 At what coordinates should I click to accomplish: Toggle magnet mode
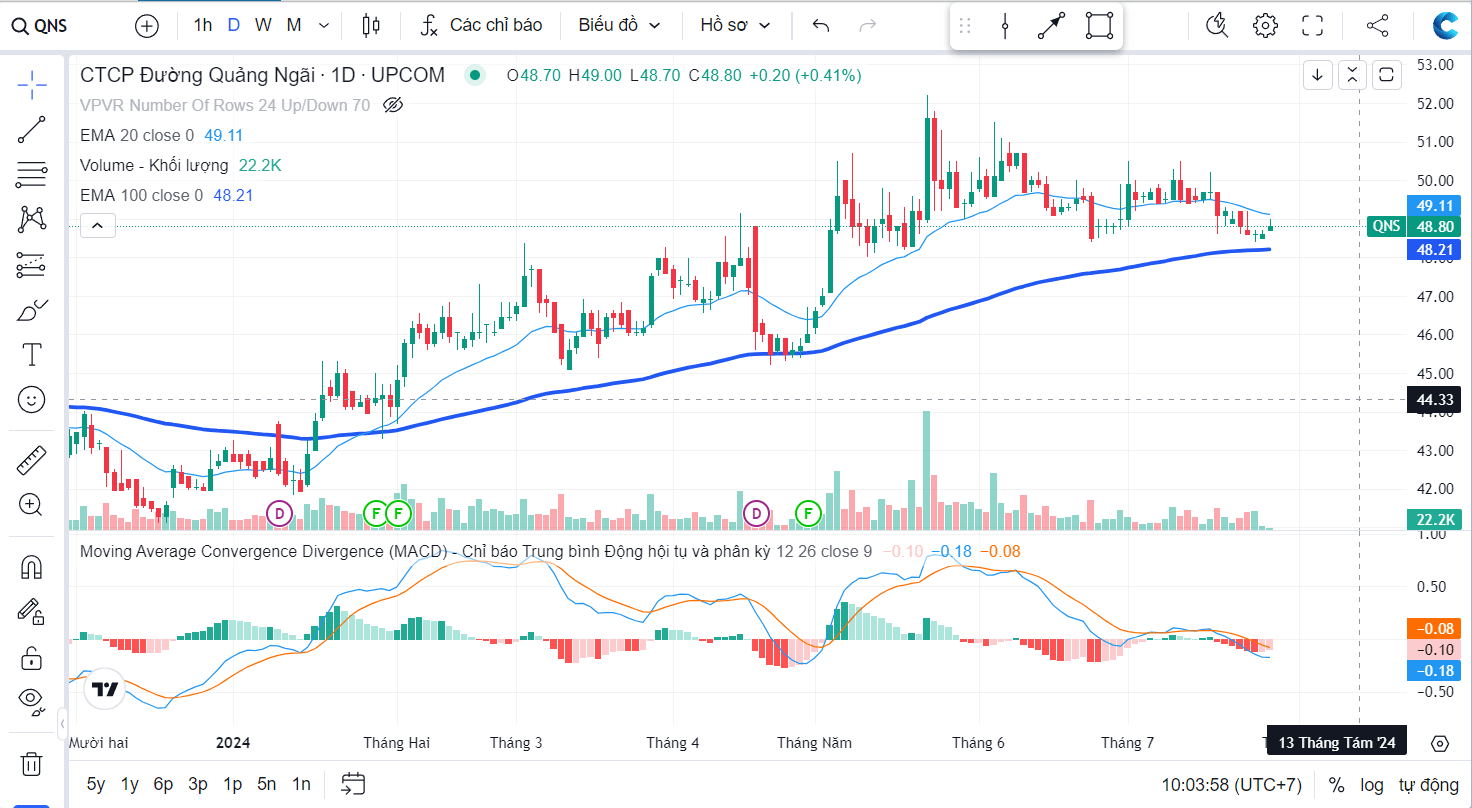(x=32, y=567)
